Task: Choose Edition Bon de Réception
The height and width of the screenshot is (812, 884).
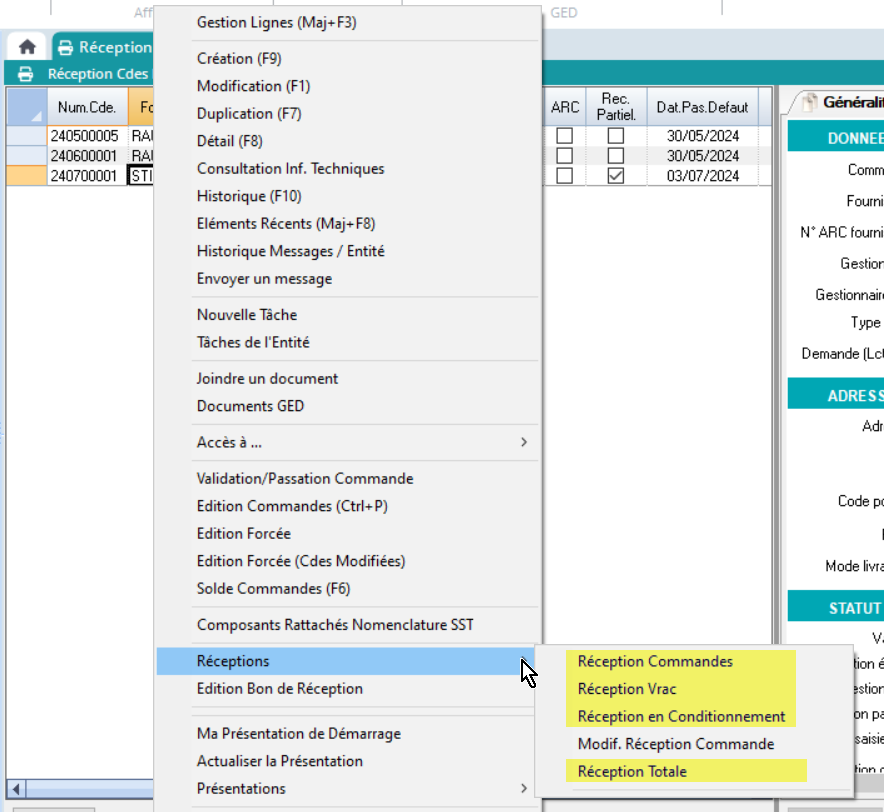Action: click(279, 688)
